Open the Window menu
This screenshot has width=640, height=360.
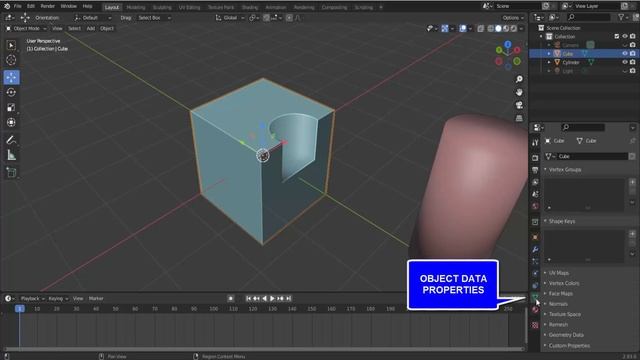click(x=69, y=6)
